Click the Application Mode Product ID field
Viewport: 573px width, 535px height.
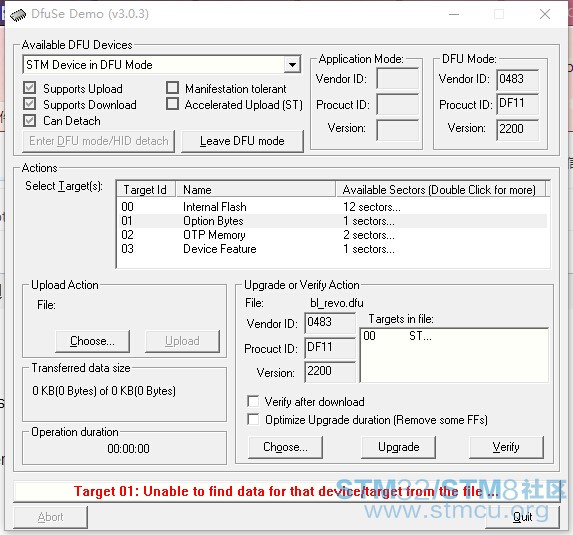click(x=398, y=104)
